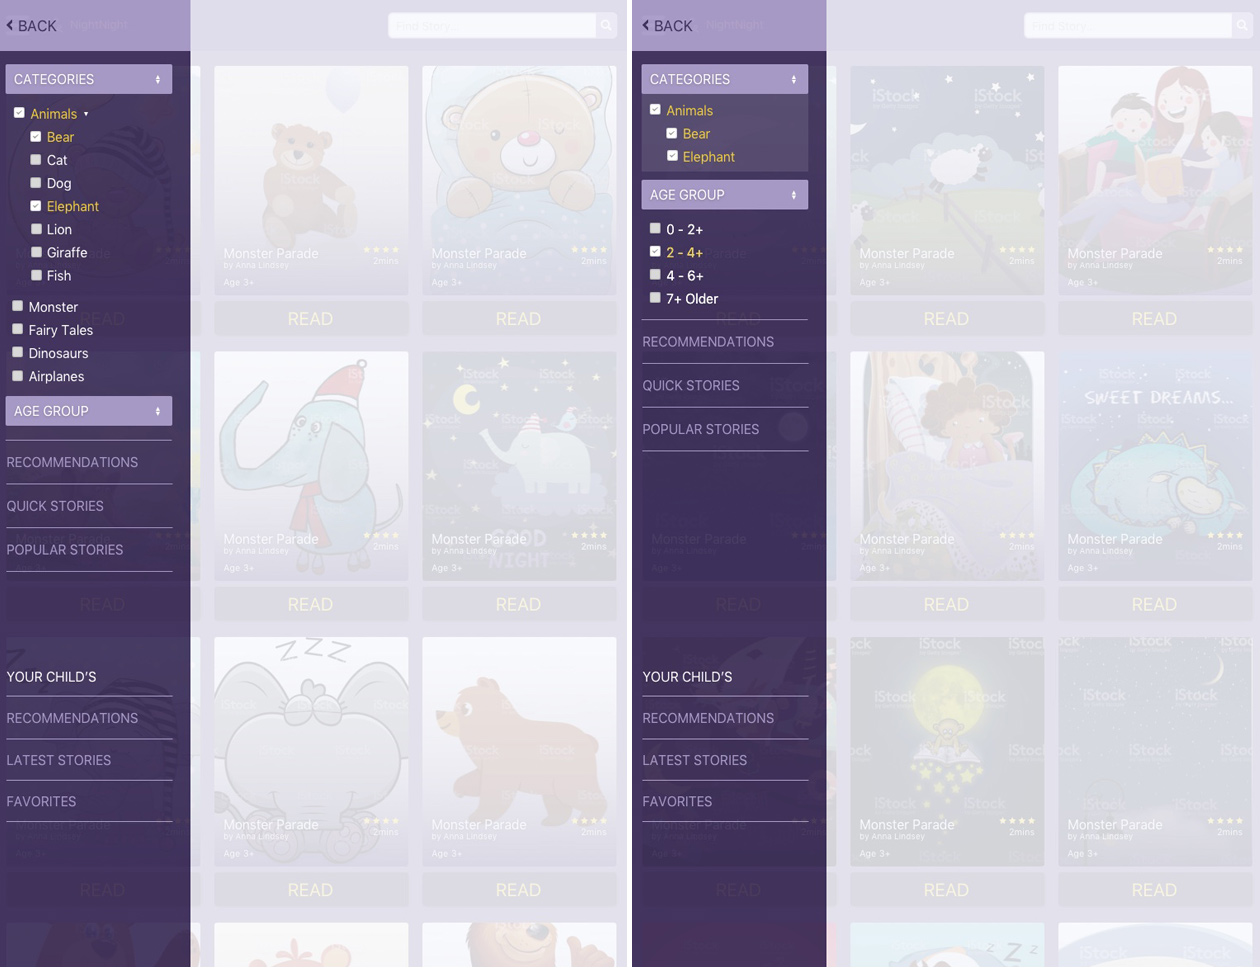The height and width of the screenshot is (969, 1260).
Task: Collapse the AGE GROUP header above the age options
Action: pos(724,195)
